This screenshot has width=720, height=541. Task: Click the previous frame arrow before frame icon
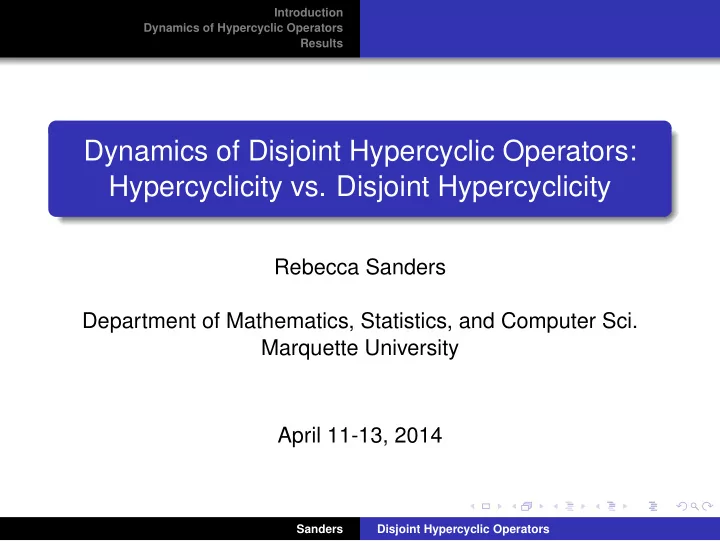(514, 506)
